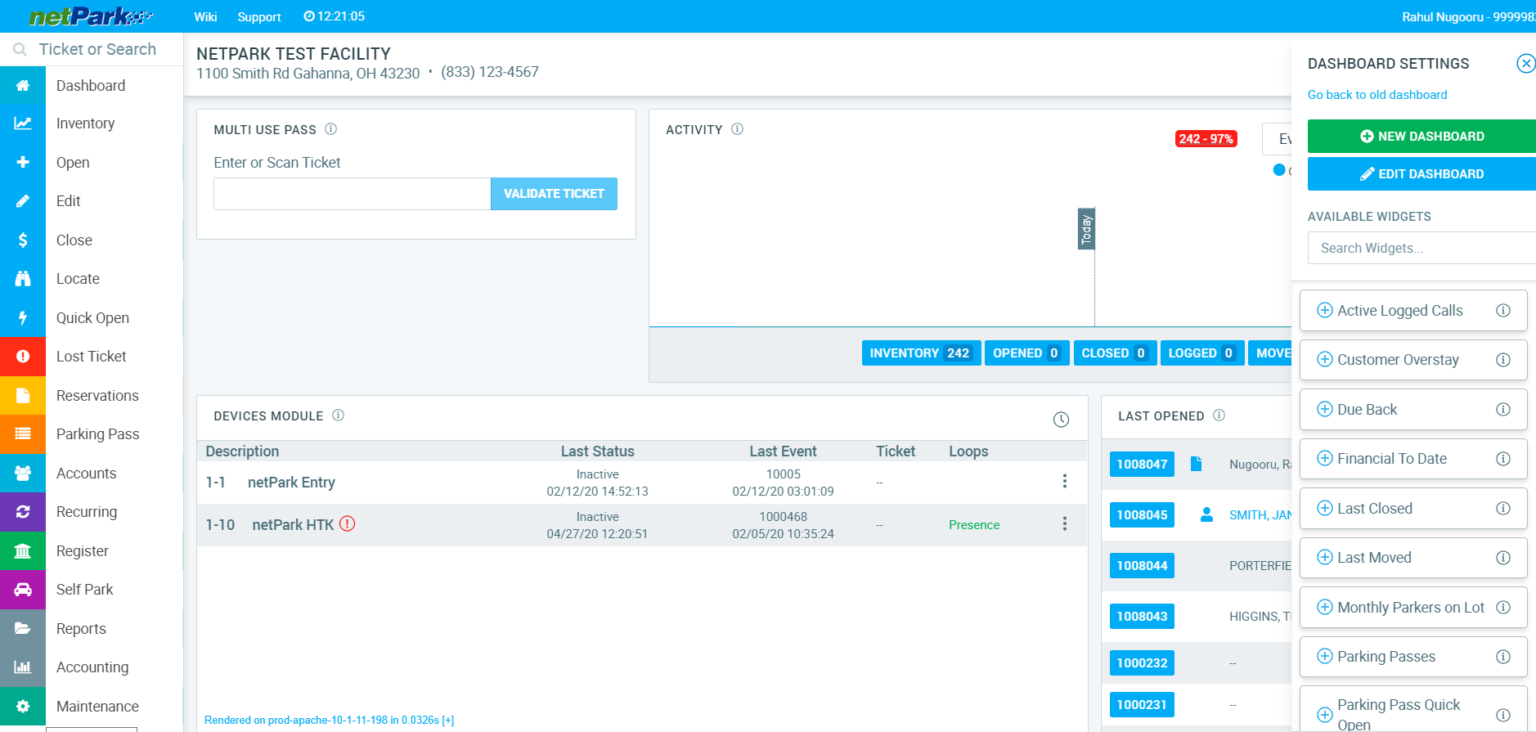Screen dimensions: 1536x732
Task: Select the Edit pencil icon
Action: pos(22,201)
